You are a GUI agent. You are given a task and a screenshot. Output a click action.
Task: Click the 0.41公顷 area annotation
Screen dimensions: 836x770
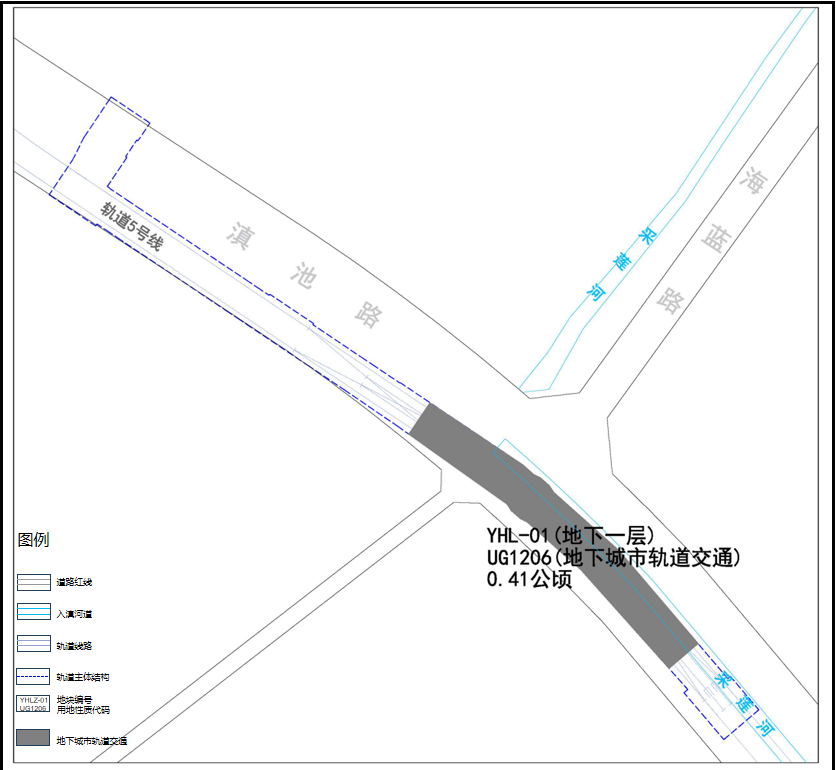pyautogui.click(x=529, y=579)
